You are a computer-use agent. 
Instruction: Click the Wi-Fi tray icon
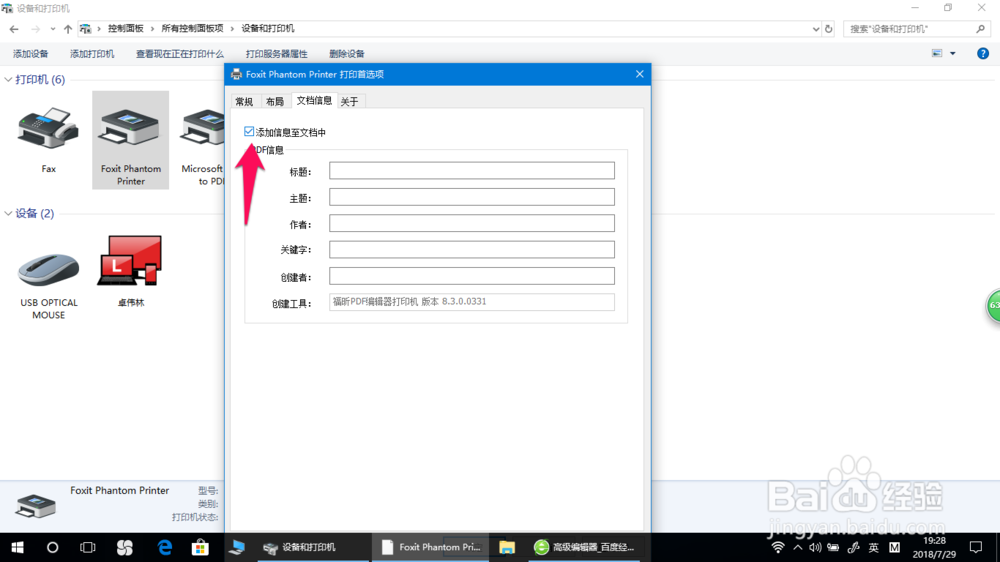778,547
